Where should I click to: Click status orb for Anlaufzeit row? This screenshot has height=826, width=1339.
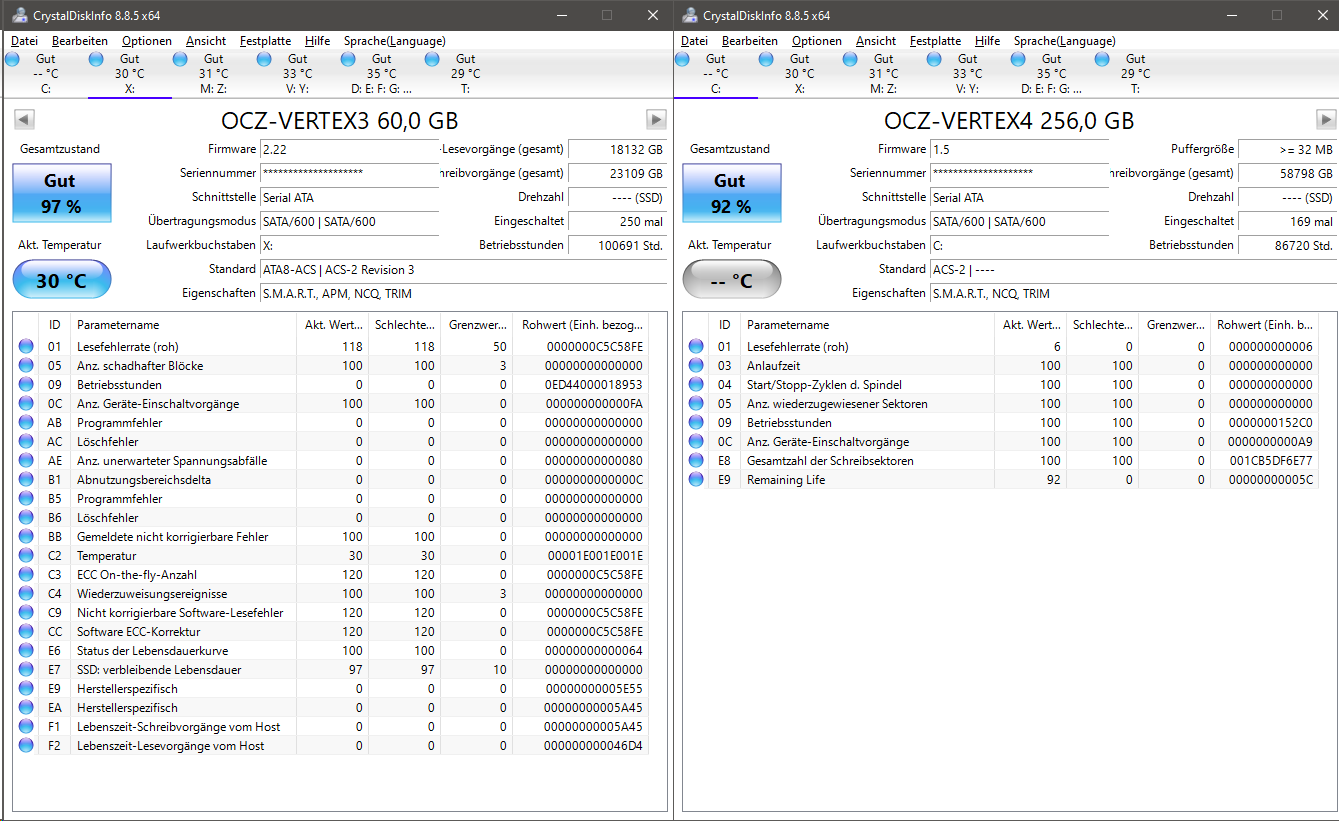[x=696, y=366]
